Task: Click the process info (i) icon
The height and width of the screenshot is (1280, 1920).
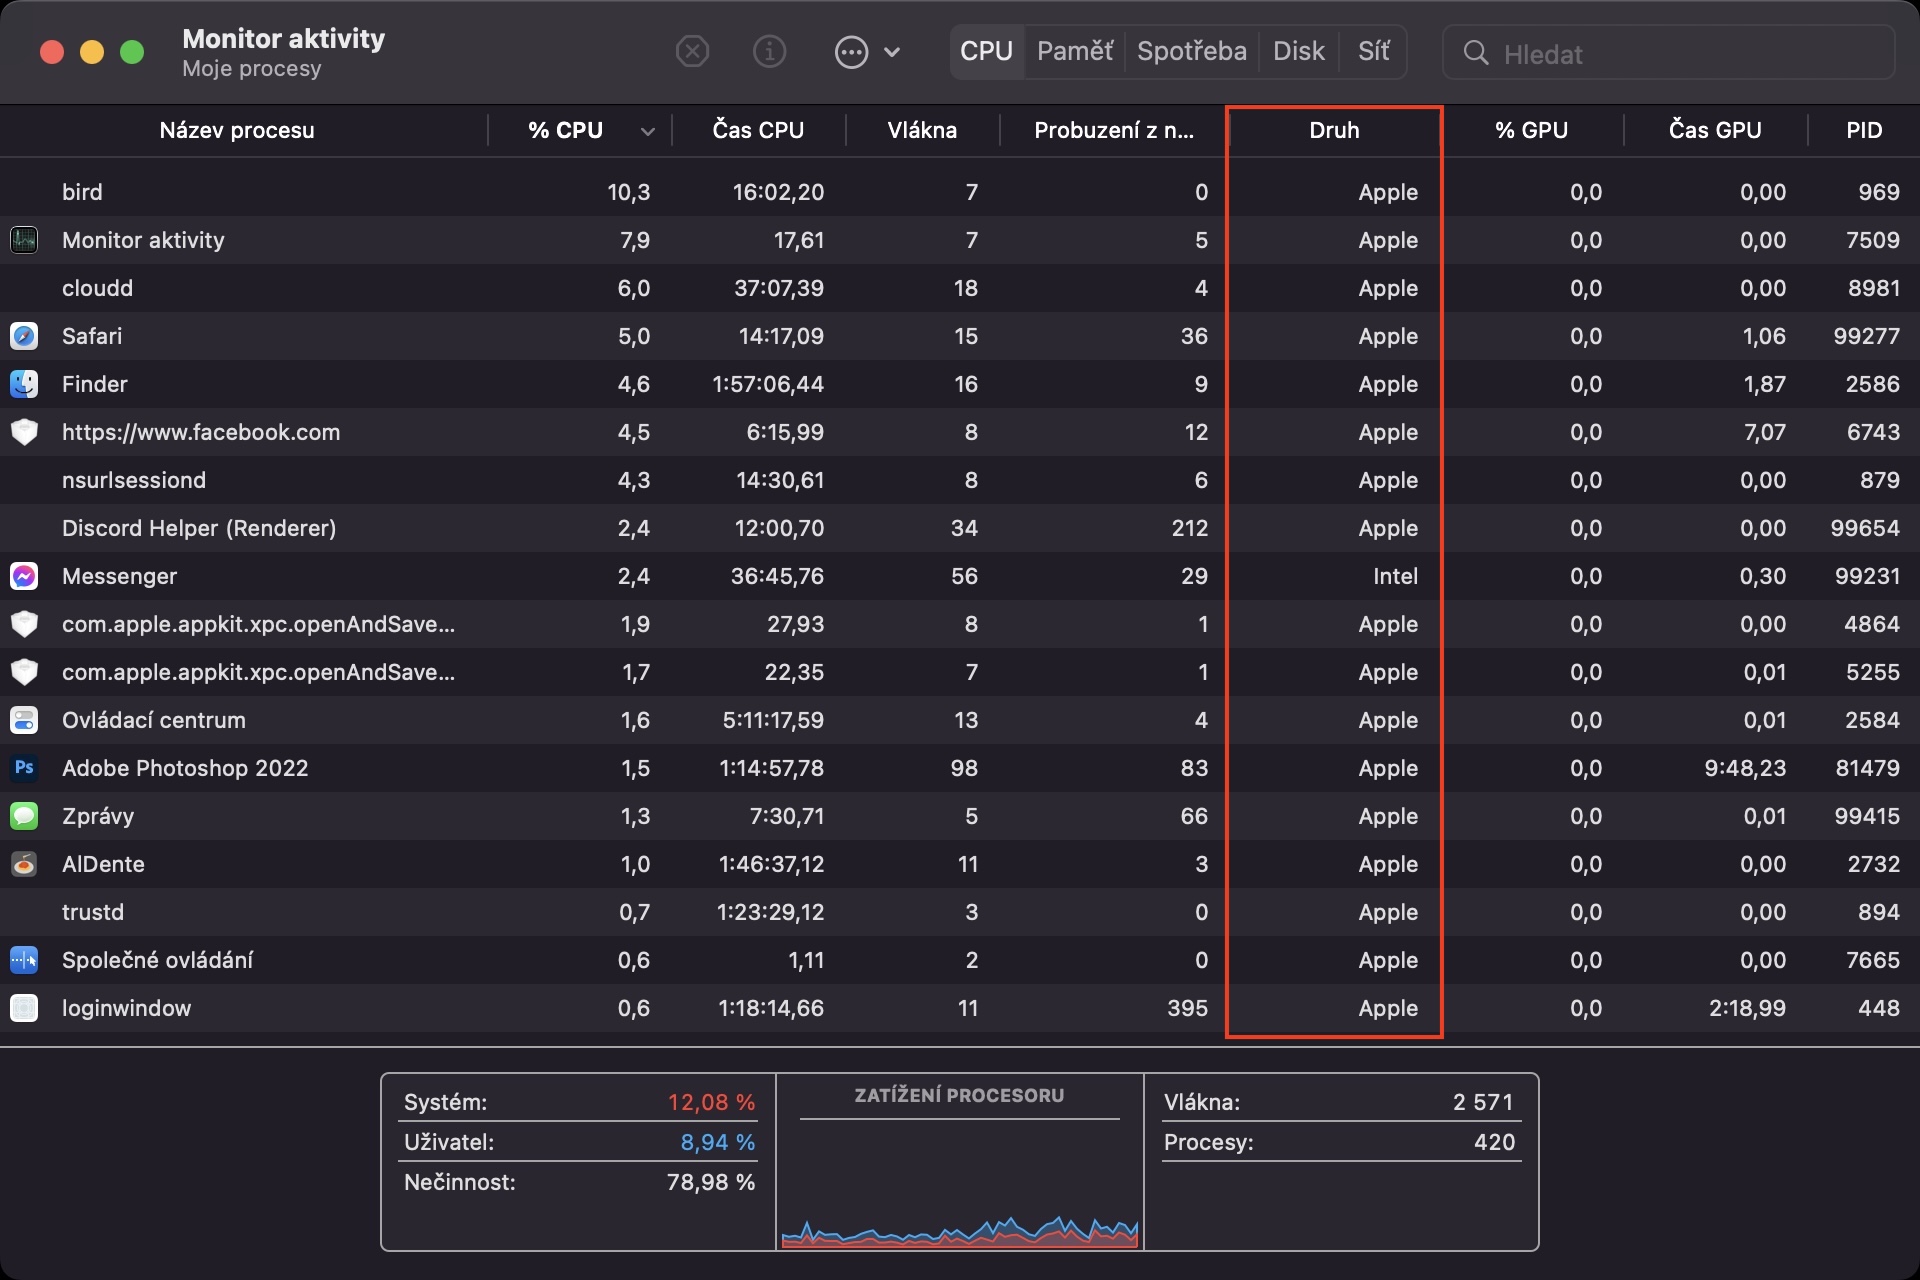Action: point(769,51)
